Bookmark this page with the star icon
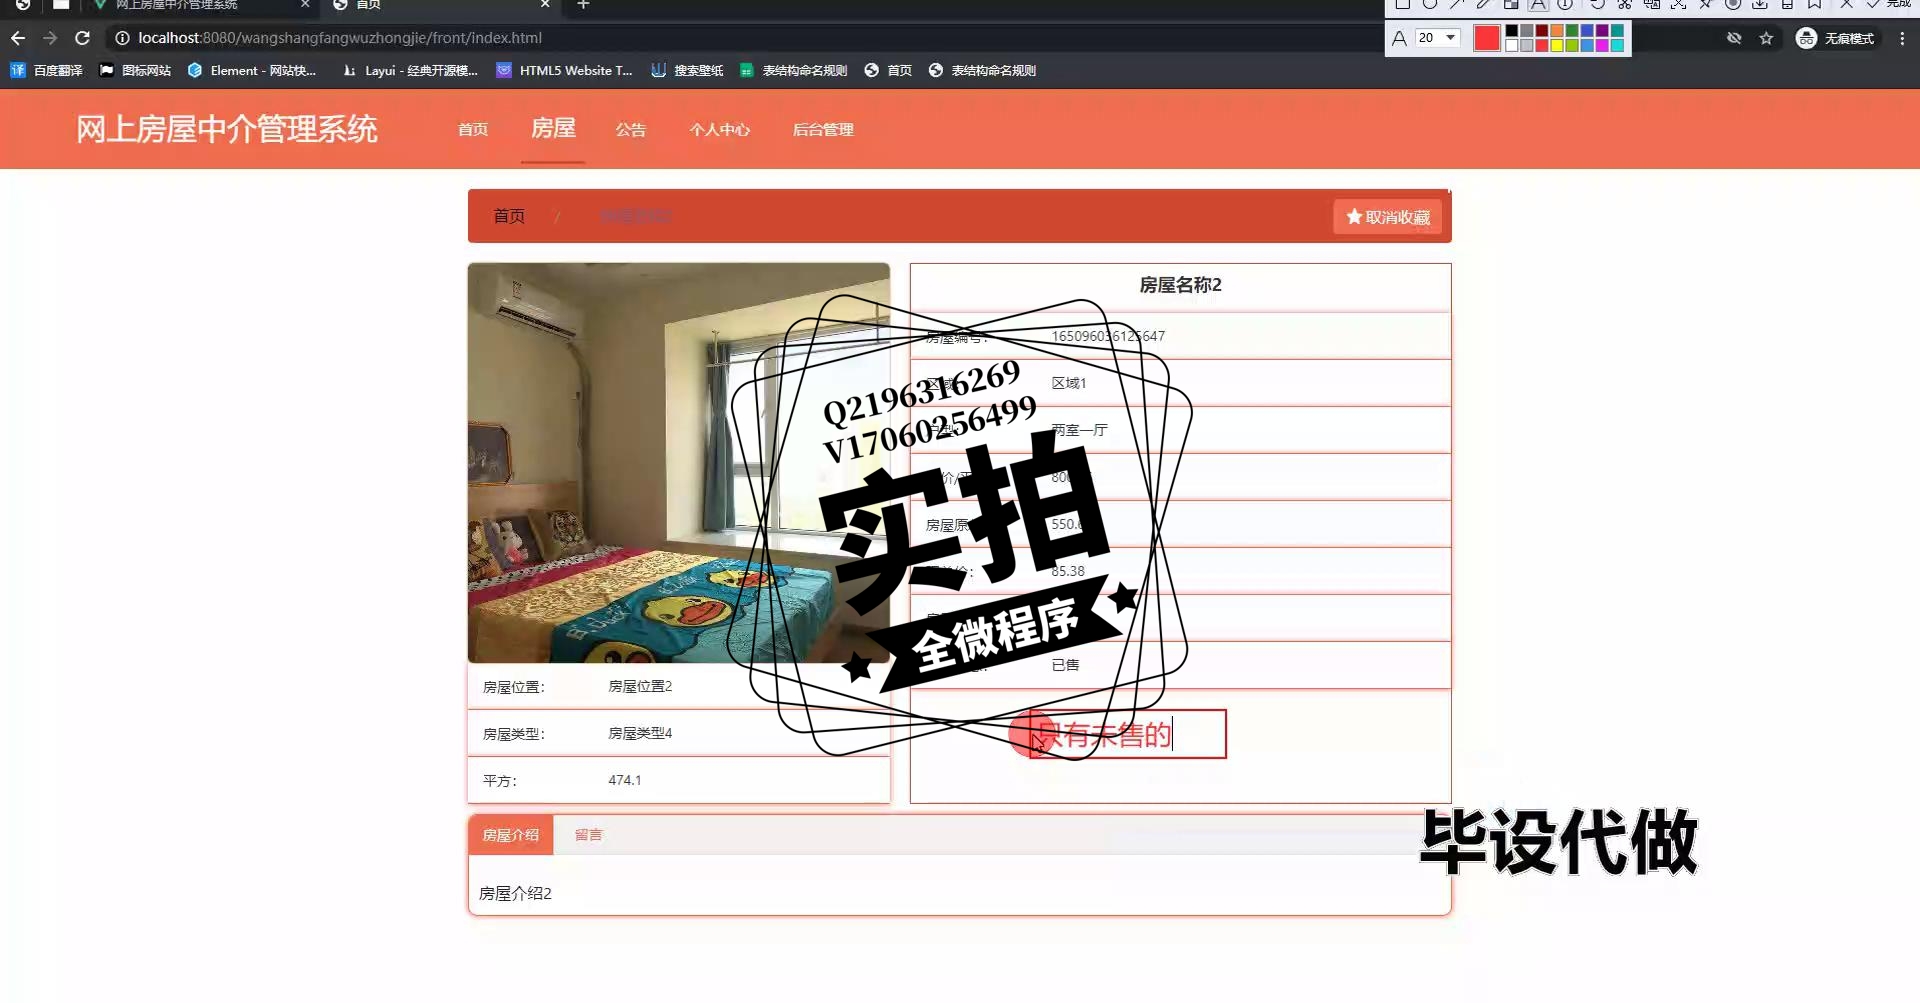1920x1003 pixels. coord(1766,38)
